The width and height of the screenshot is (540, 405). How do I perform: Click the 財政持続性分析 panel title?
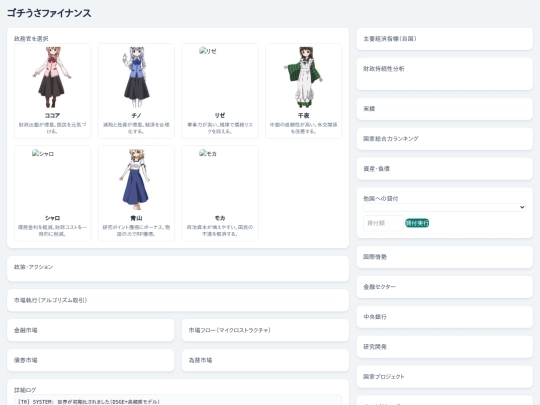point(384,69)
